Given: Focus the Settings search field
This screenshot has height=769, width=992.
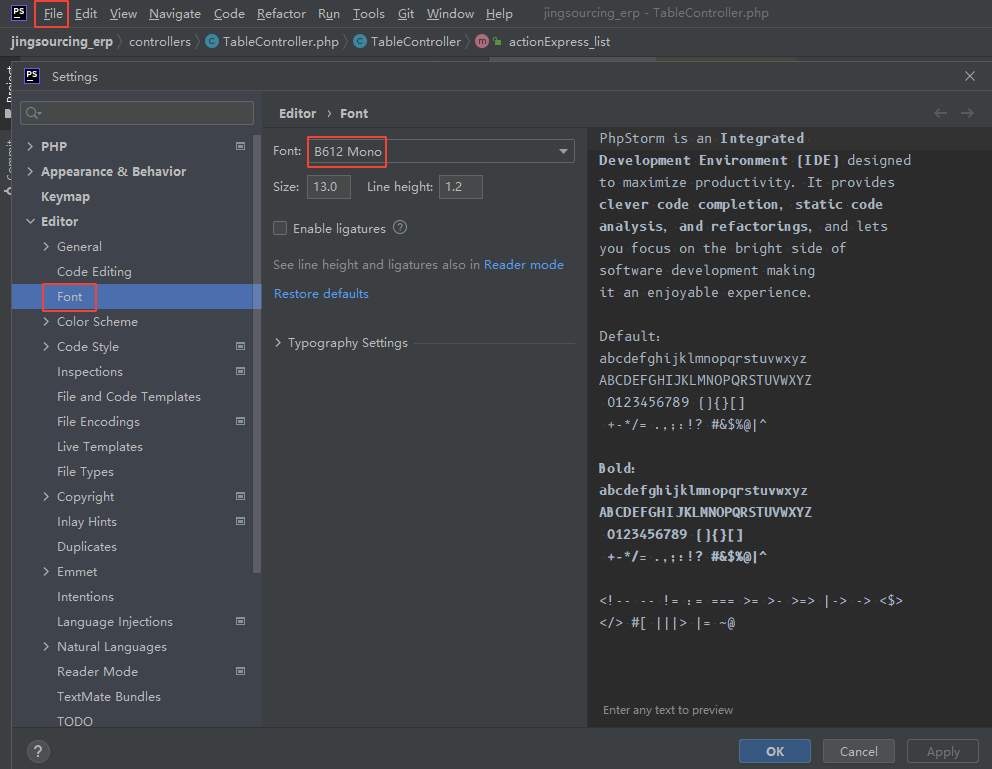Looking at the screenshot, I should pyautogui.click(x=137, y=113).
